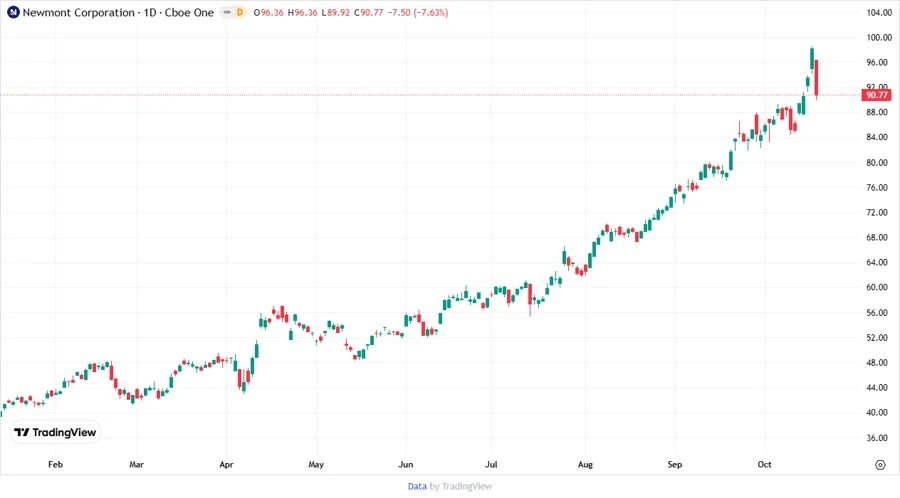This screenshot has height=498, width=900.
Task: Click the 96.00 price axis label
Action: click(876, 63)
